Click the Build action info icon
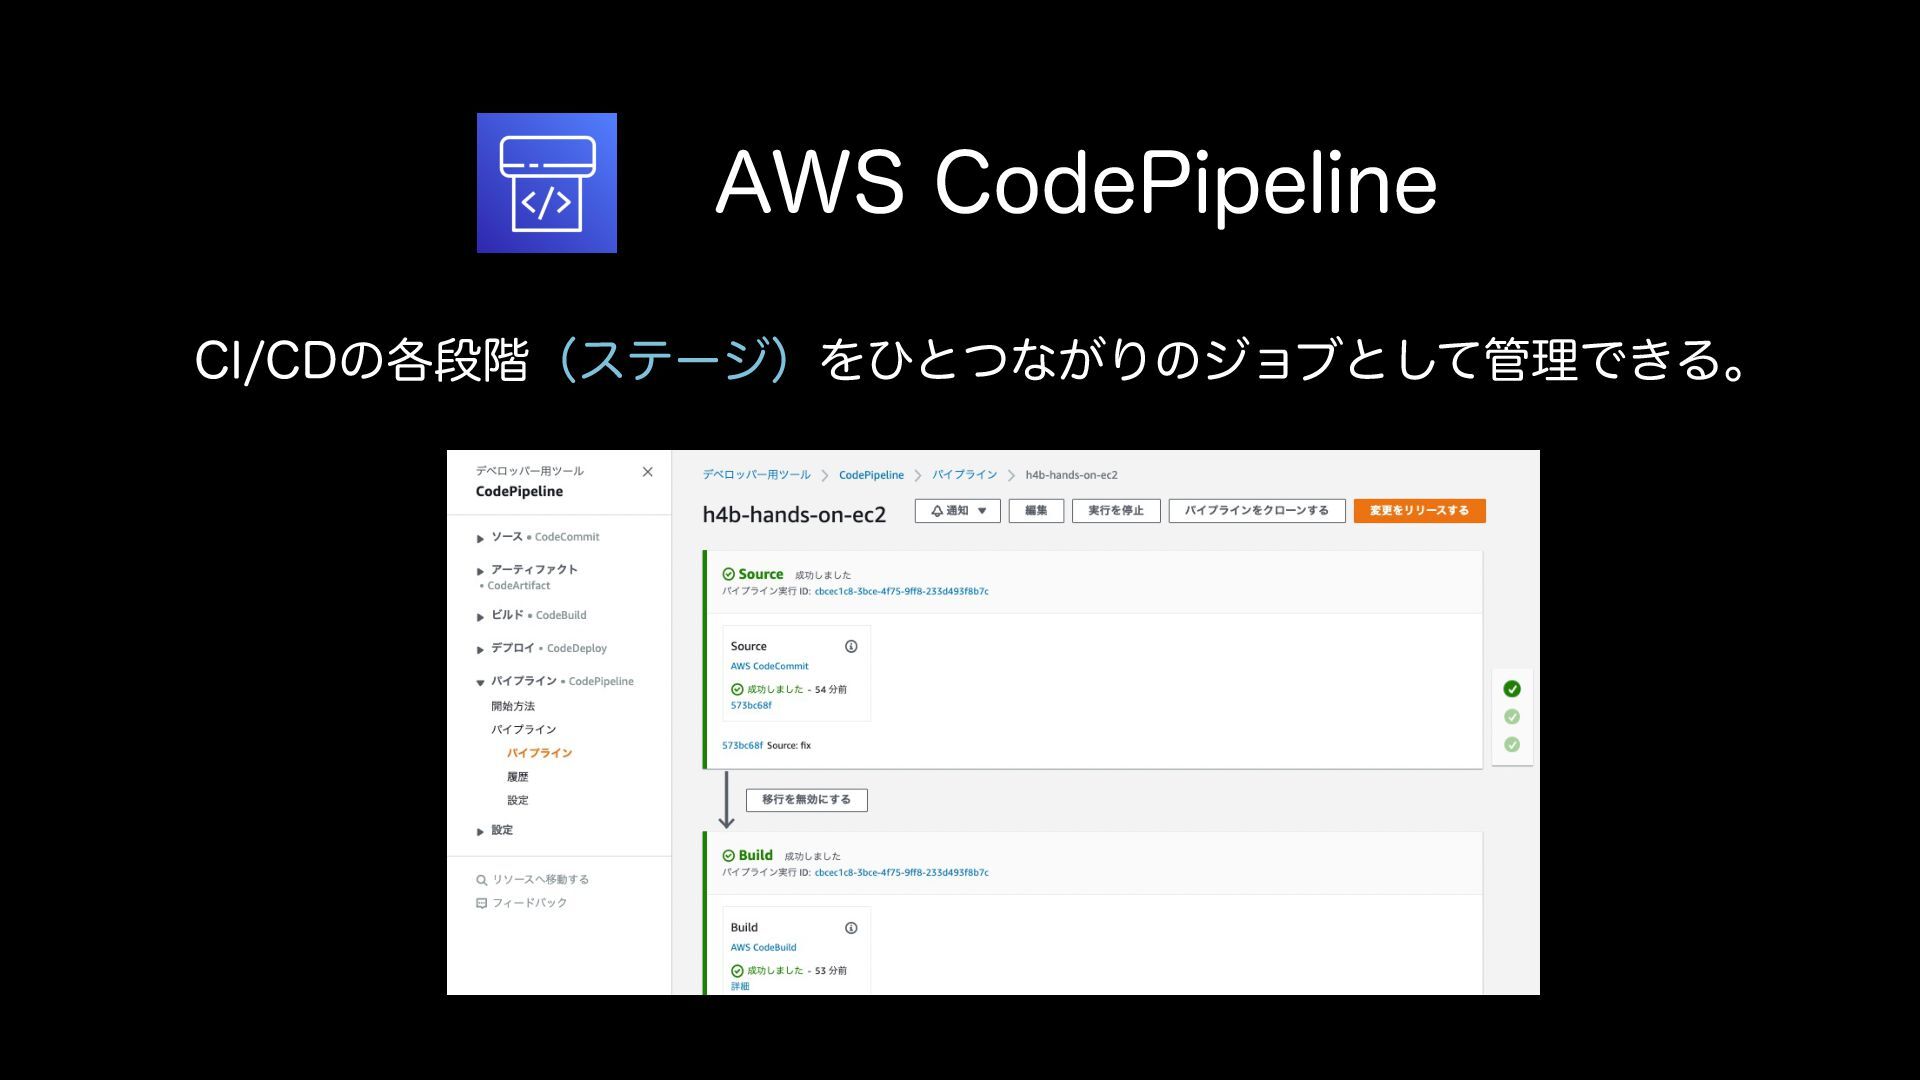 [851, 928]
